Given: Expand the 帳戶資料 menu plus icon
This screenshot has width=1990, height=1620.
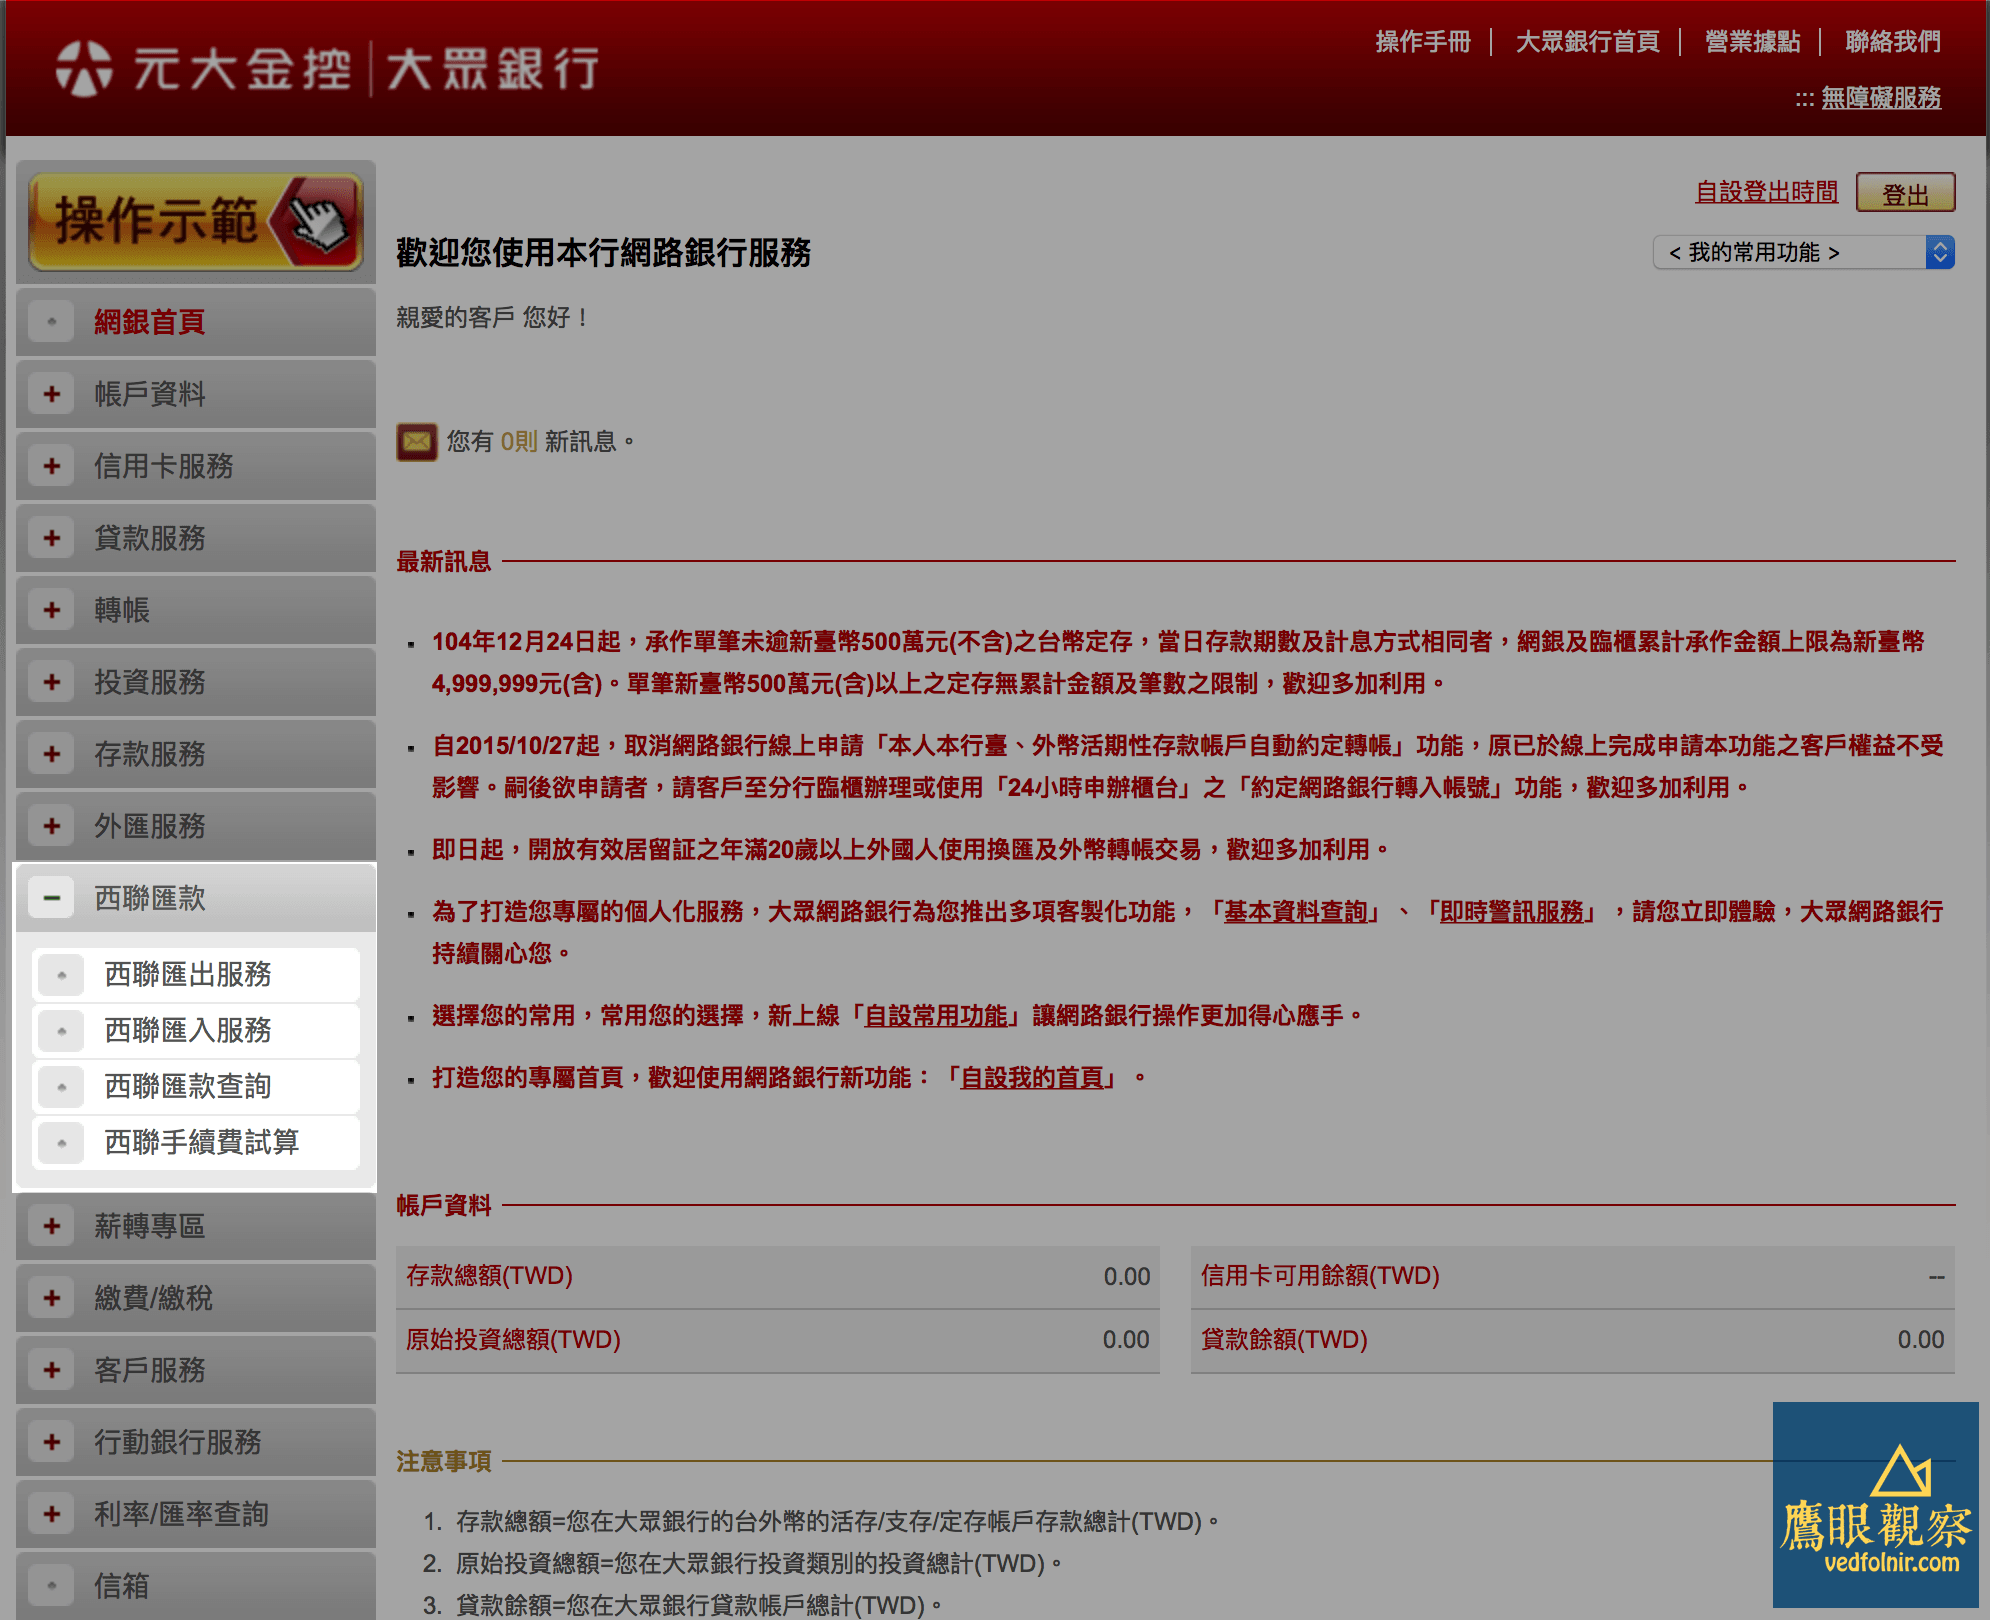Looking at the screenshot, I should coord(52,394).
